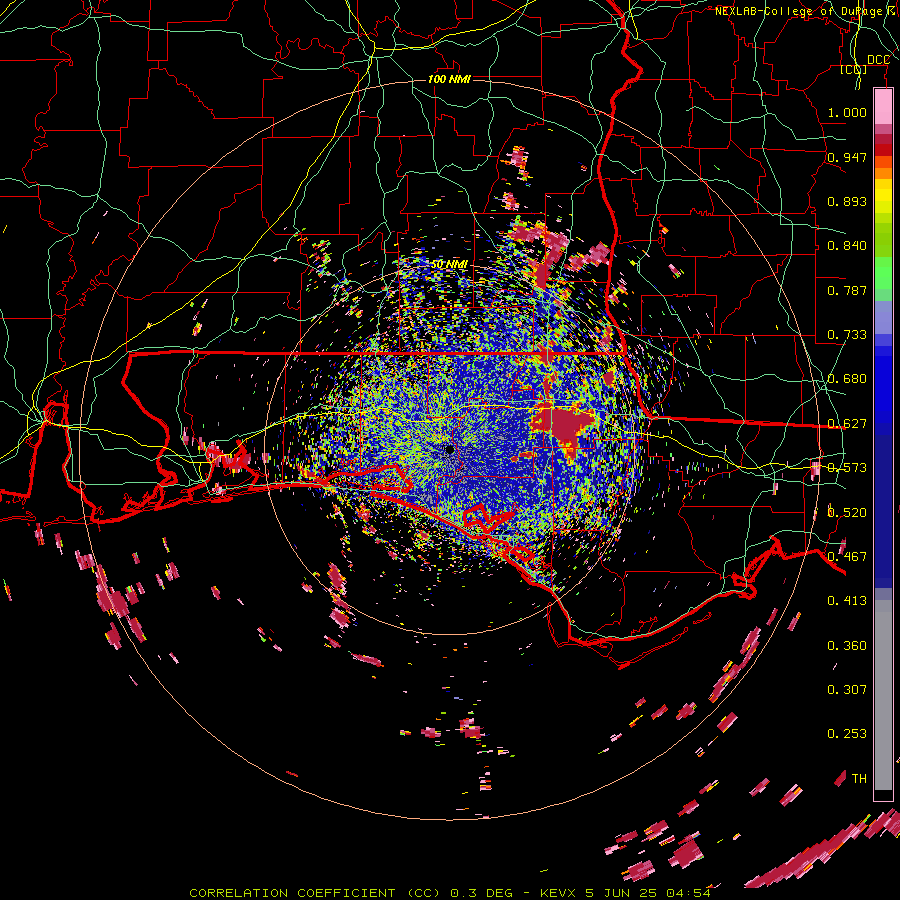Click the 0.840 legend value
The height and width of the screenshot is (900, 900).
tap(847, 246)
